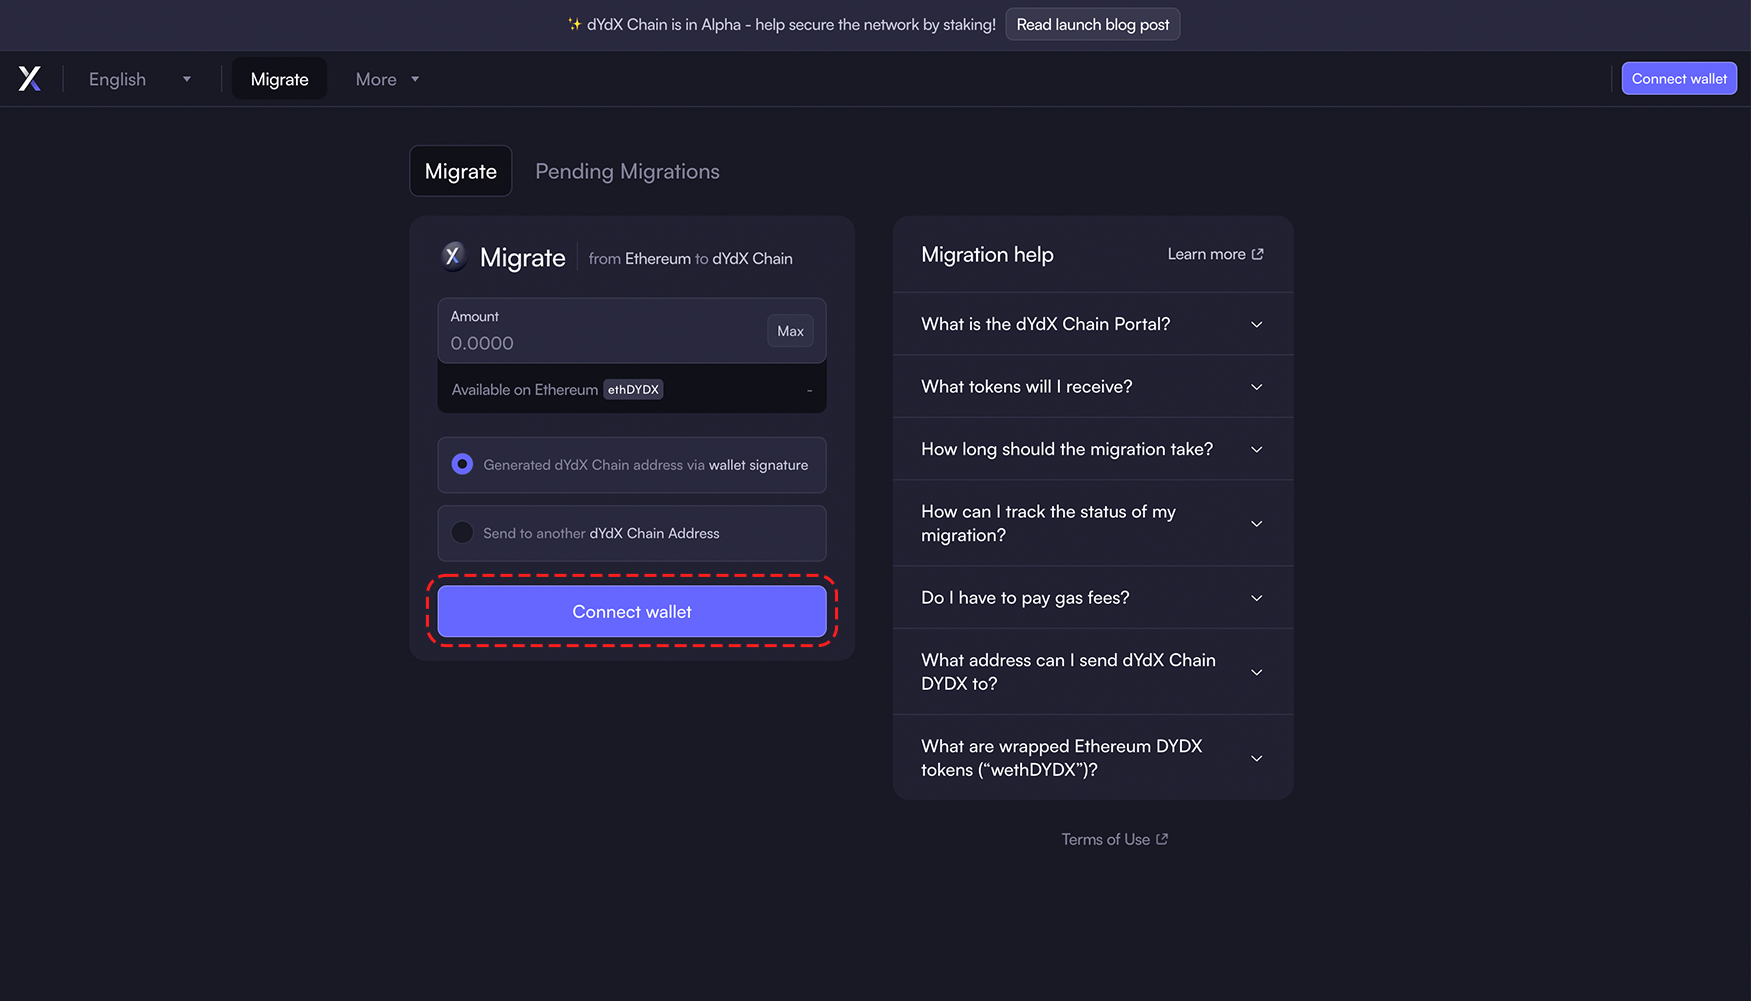The width and height of the screenshot is (1751, 1001).
Task: Select Generated dYdX Chain address via wallet signature
Action: point(632,465)
